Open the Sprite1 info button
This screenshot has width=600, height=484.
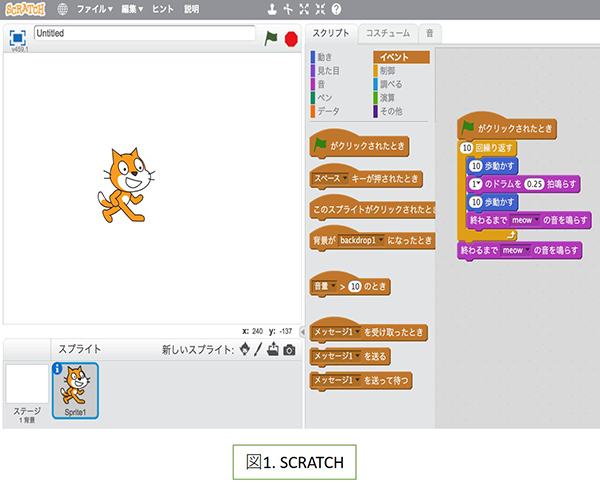(57, 368)
